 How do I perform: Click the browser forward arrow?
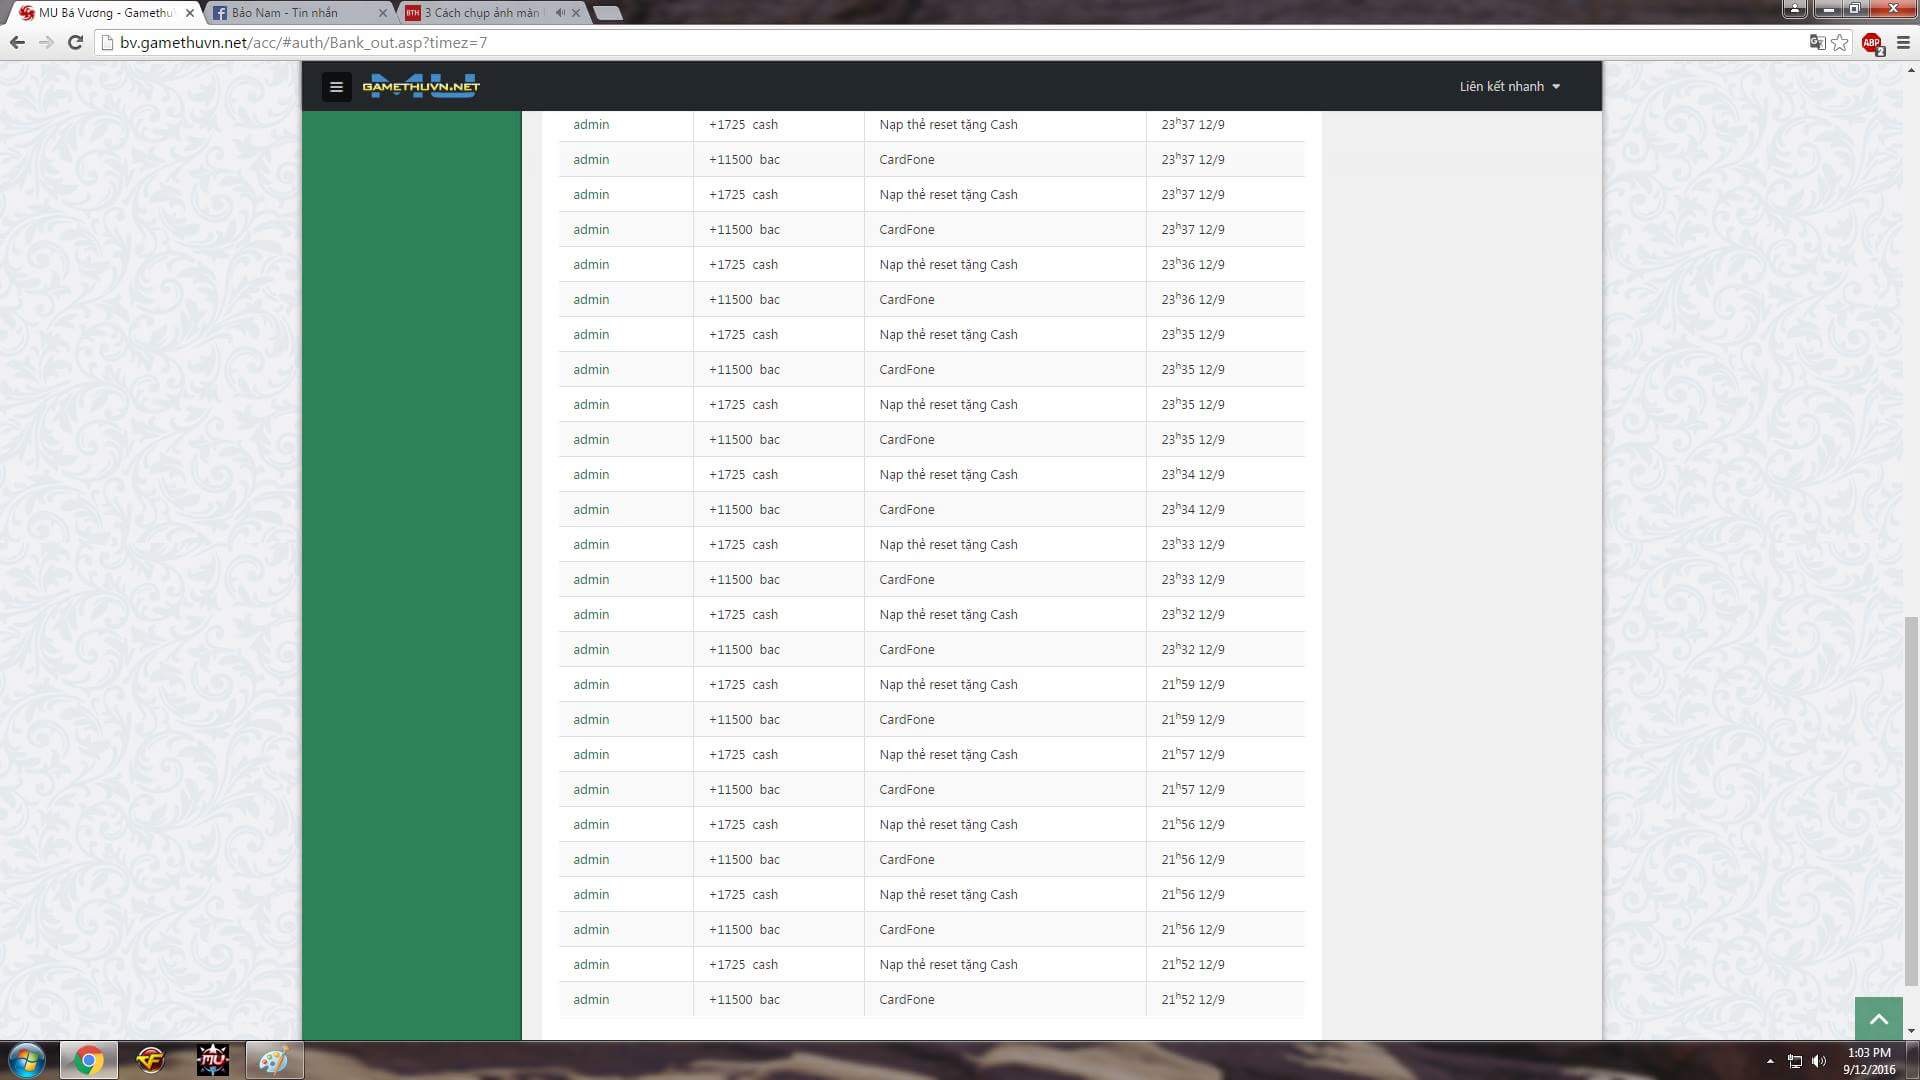(x=46, y=42)
